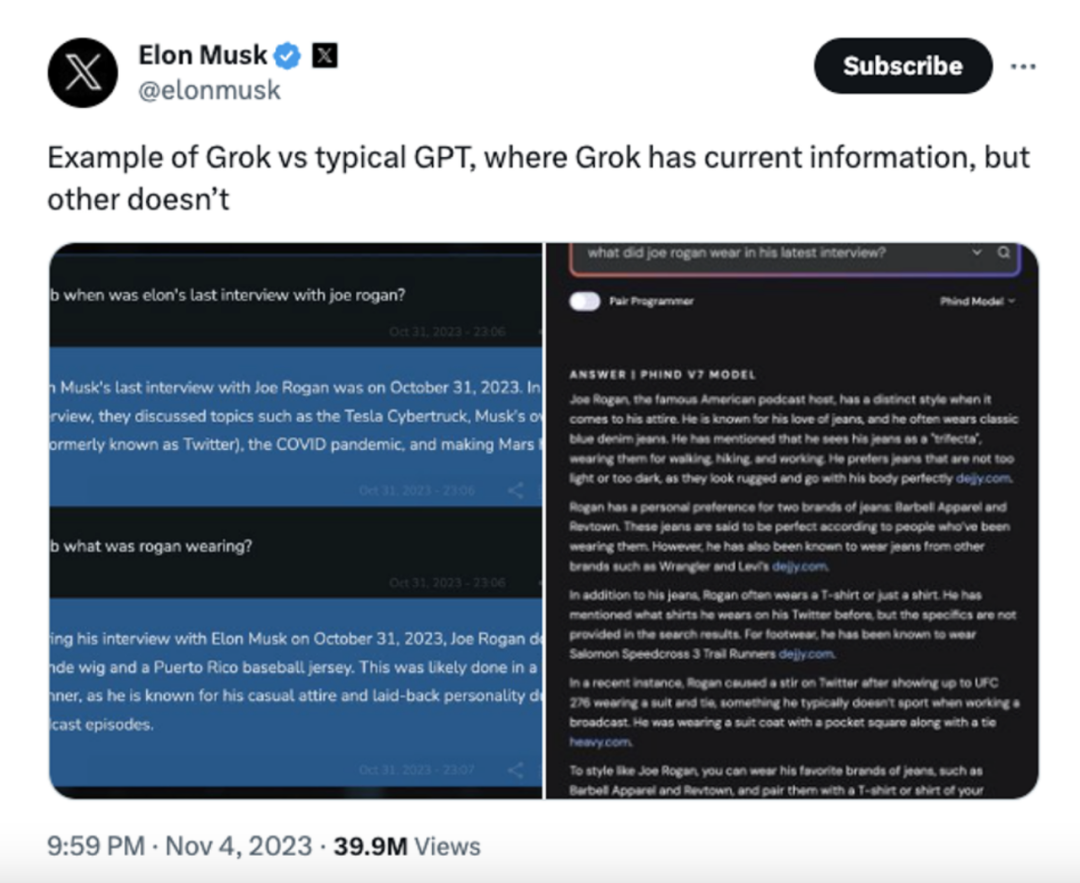Click the Subscribe button
The image size is (1080, 883).
coord(902,66)
